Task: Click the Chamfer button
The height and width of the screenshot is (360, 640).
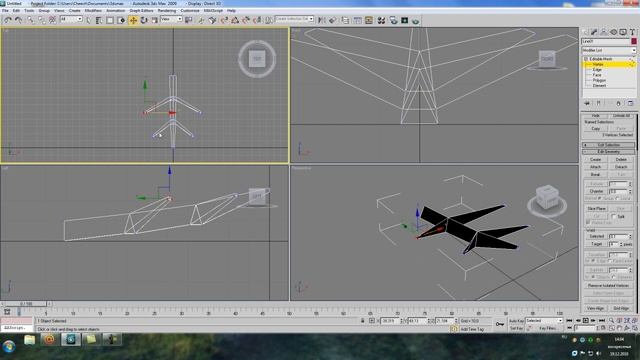Action: (x=596, y=191)
